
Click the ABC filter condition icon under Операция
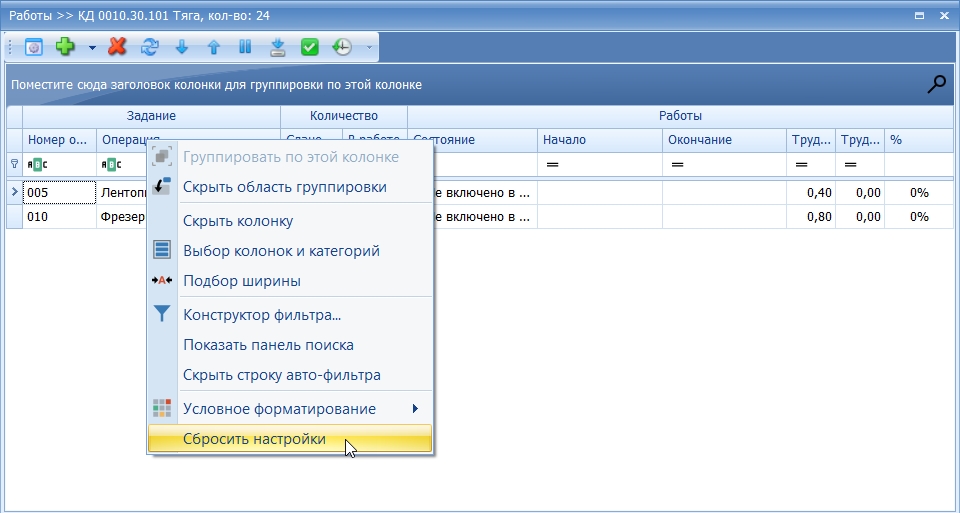111,165
